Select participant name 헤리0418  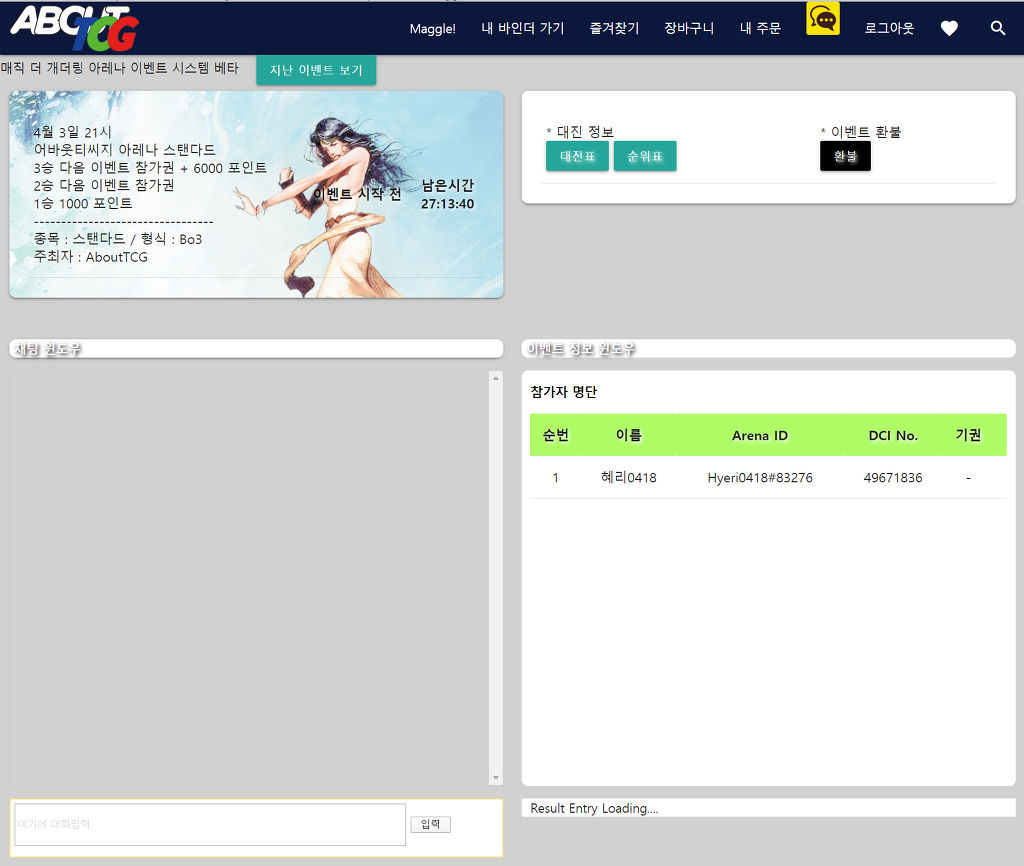628,477
